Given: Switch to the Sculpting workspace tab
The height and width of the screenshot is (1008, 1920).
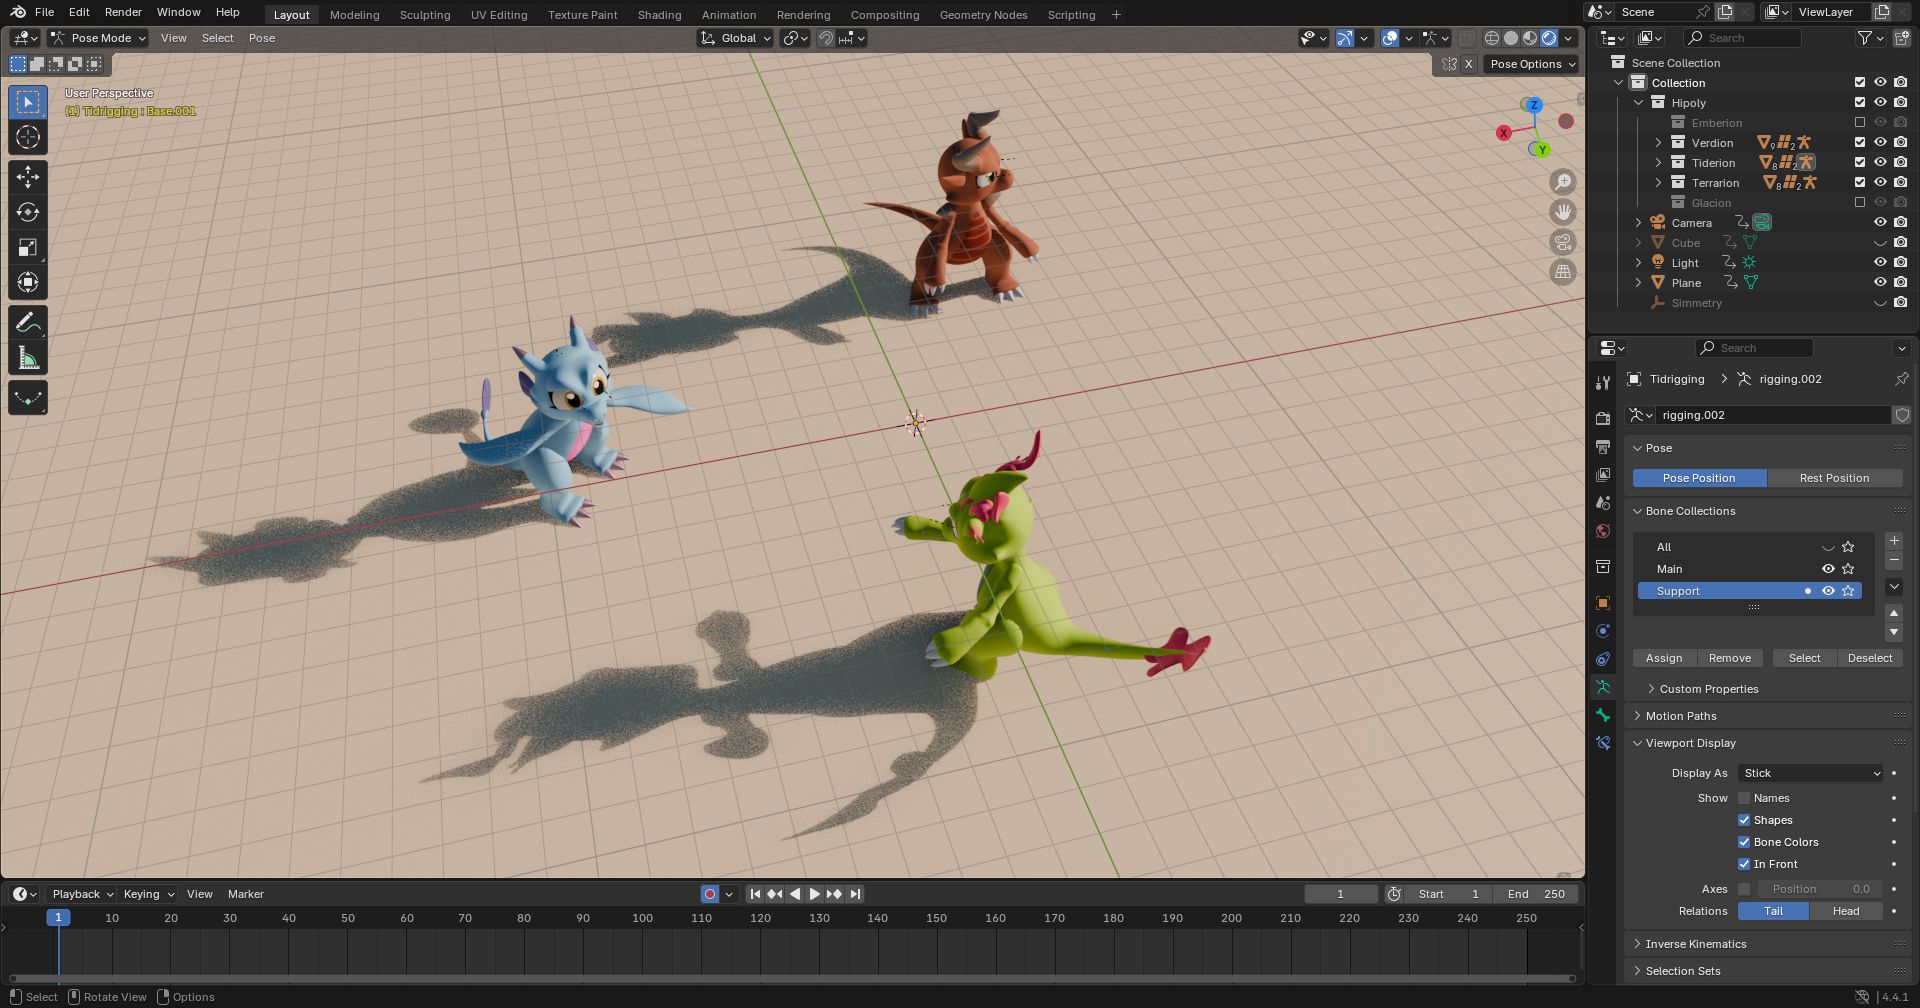Looking at the screenshot, I should pos(425,15).
